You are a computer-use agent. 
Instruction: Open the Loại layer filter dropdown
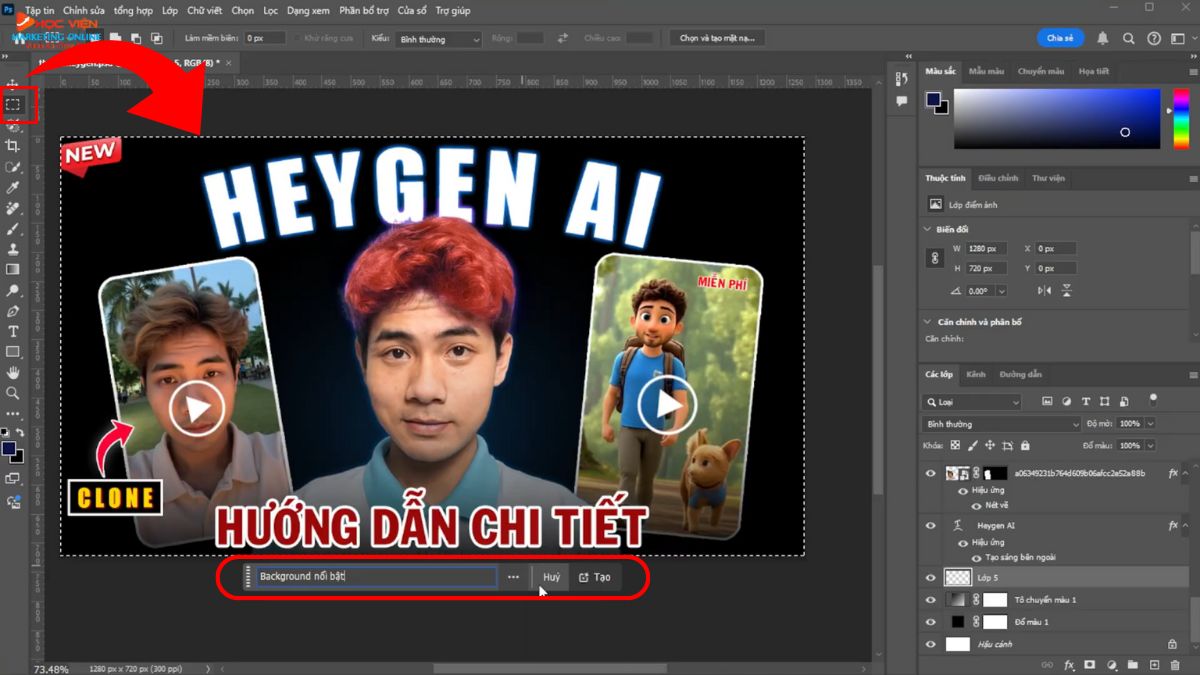pyautogui.click(x=972, y=402)
